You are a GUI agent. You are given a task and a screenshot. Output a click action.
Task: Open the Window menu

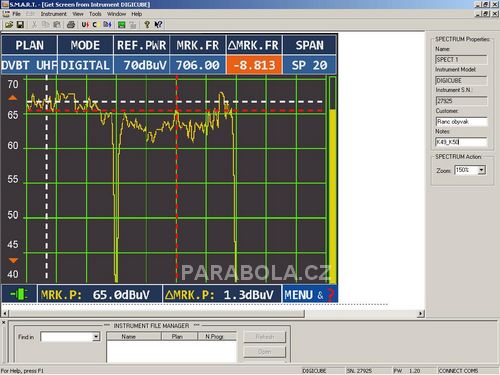click(116, 14)
